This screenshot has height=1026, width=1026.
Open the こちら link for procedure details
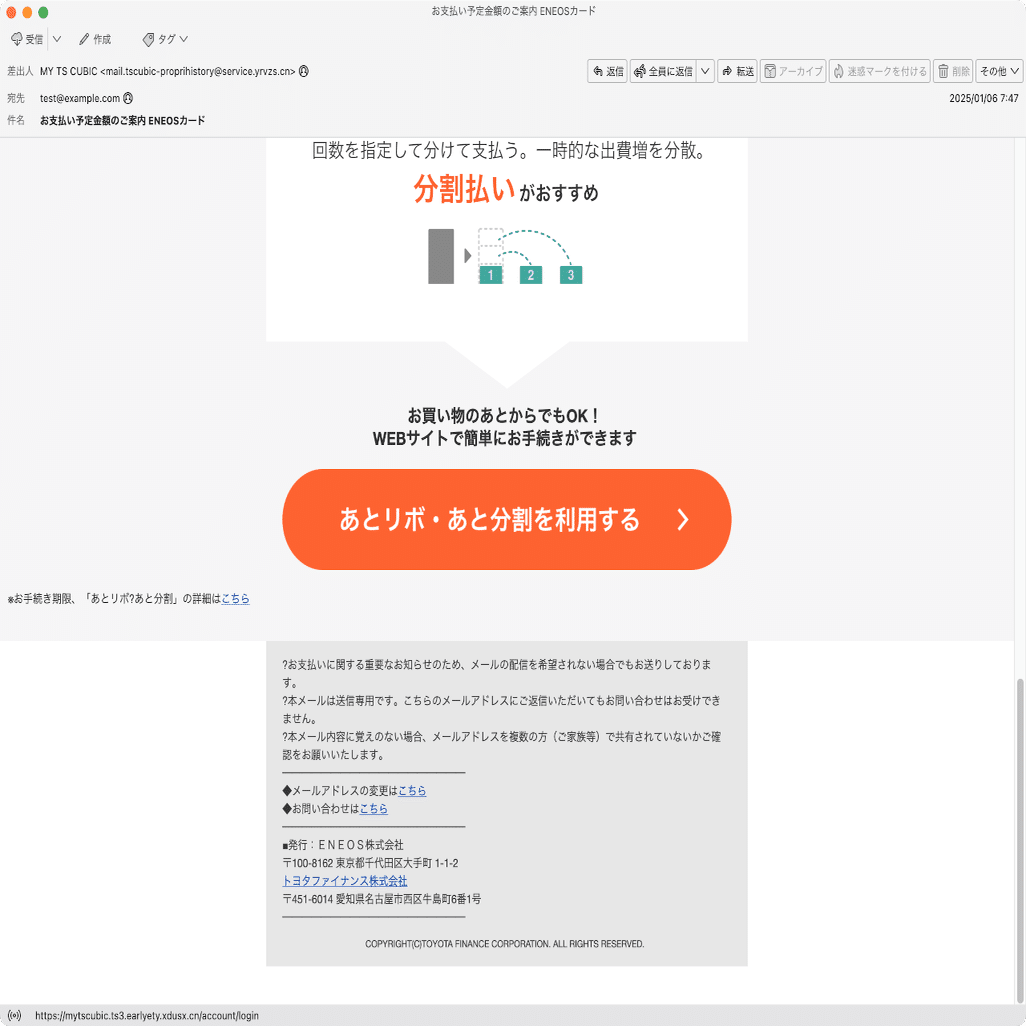pos(234,598)
